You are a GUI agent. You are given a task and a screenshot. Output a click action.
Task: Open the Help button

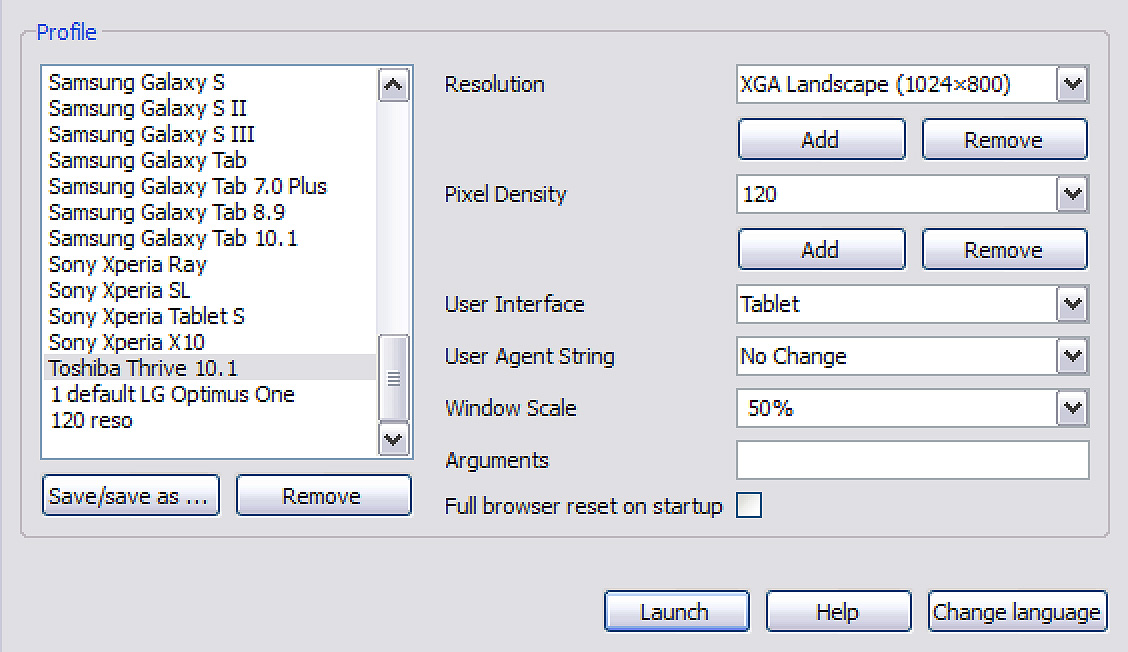click(x=838, y=612)
